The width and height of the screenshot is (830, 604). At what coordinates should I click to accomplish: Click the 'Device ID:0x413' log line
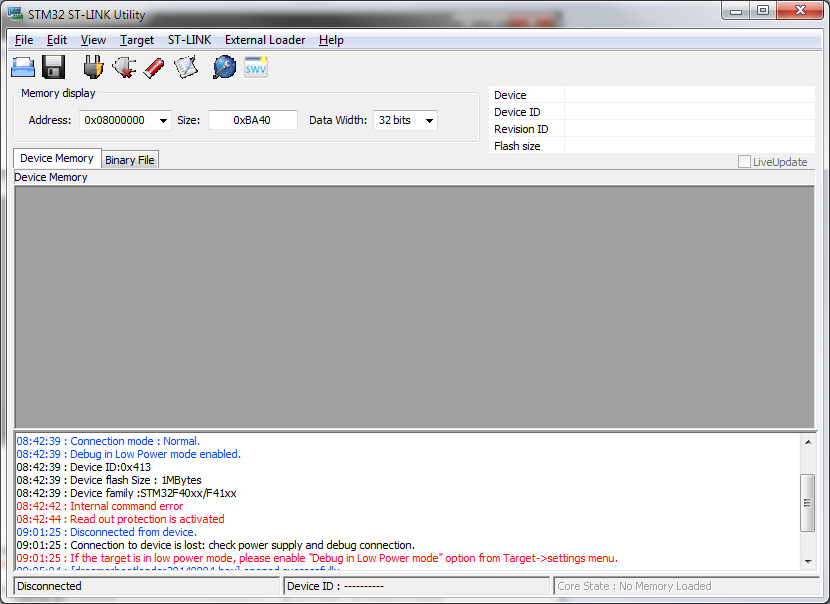pyautogui.click(x=84, y=467)
